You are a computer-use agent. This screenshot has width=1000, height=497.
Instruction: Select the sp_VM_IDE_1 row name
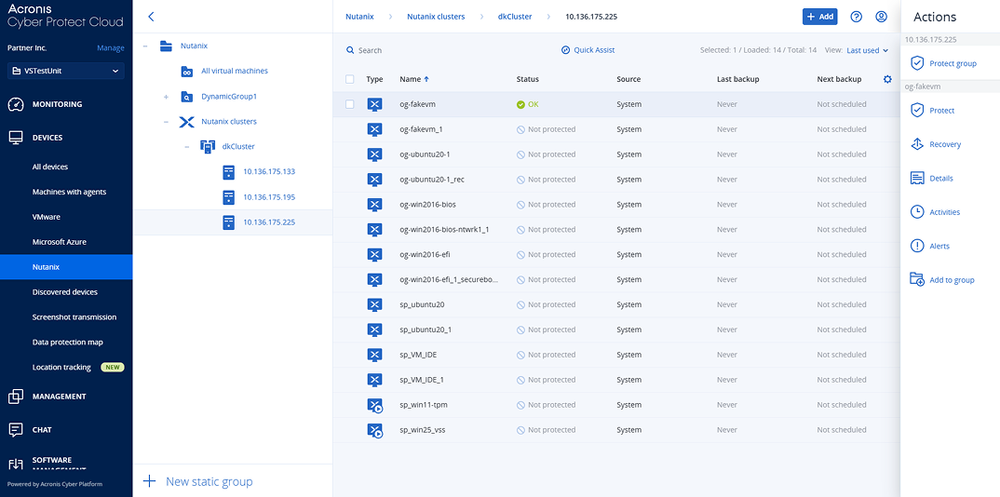point(422,380)
